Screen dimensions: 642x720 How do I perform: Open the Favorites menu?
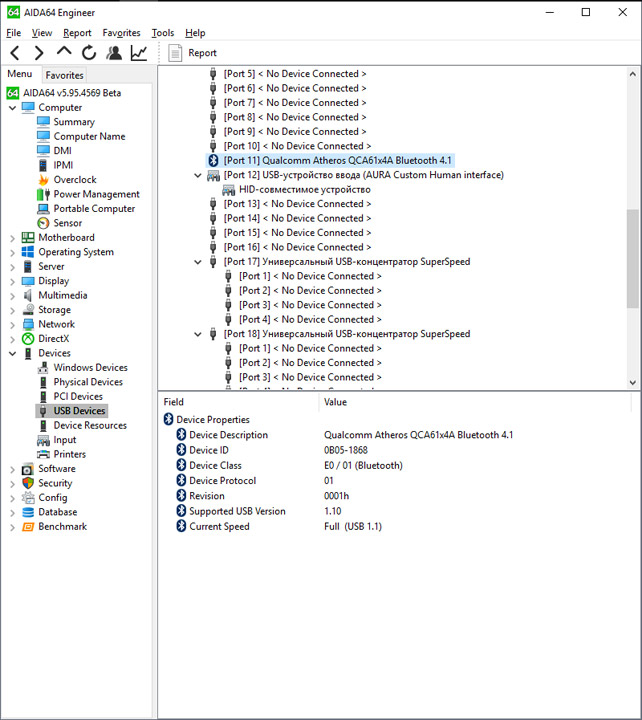[121, 33]
